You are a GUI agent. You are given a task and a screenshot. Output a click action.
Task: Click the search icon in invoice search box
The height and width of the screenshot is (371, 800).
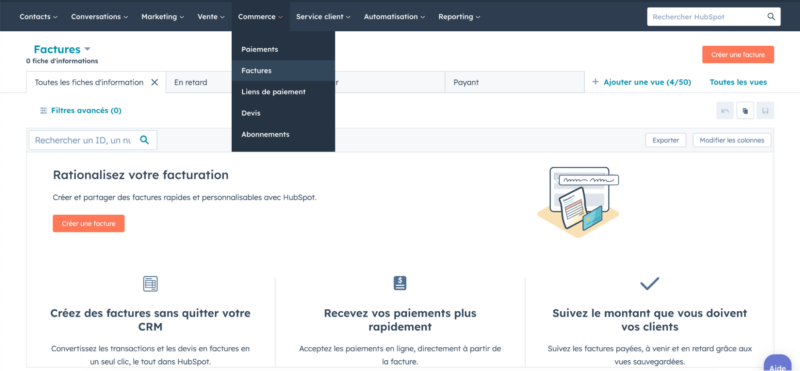(144, 140)
